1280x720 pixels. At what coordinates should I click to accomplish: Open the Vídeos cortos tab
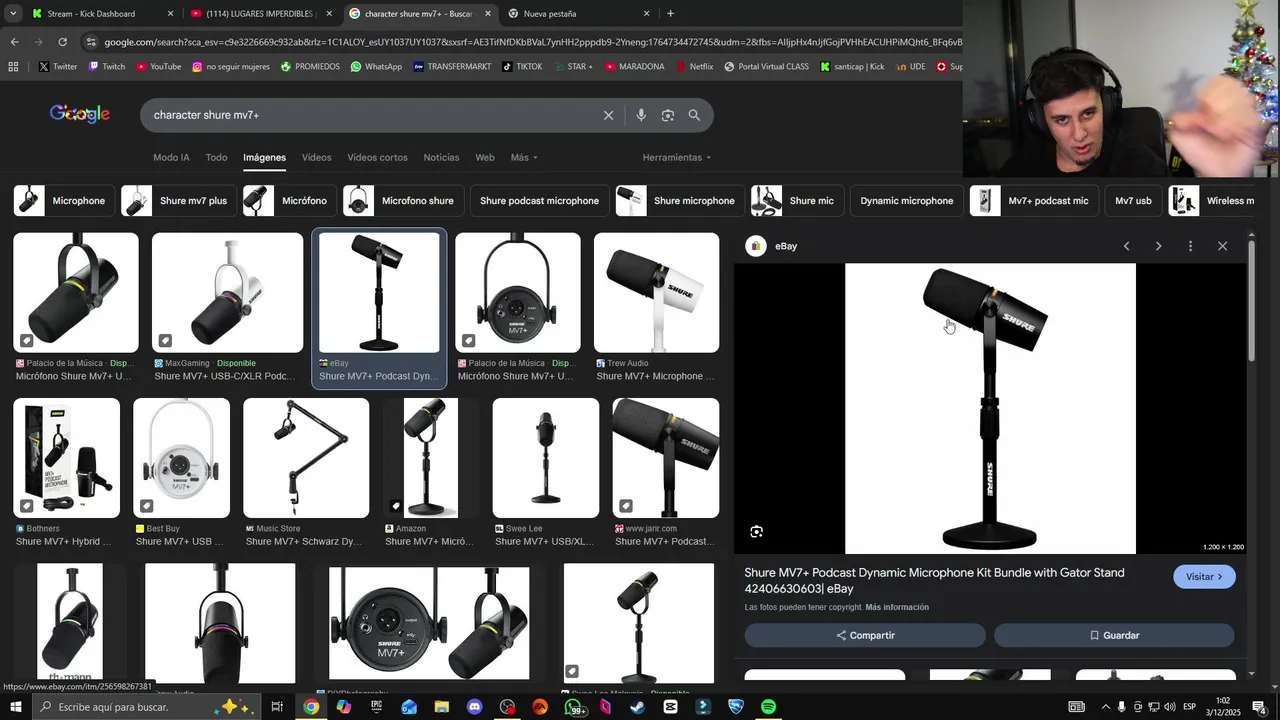(377, 158)
